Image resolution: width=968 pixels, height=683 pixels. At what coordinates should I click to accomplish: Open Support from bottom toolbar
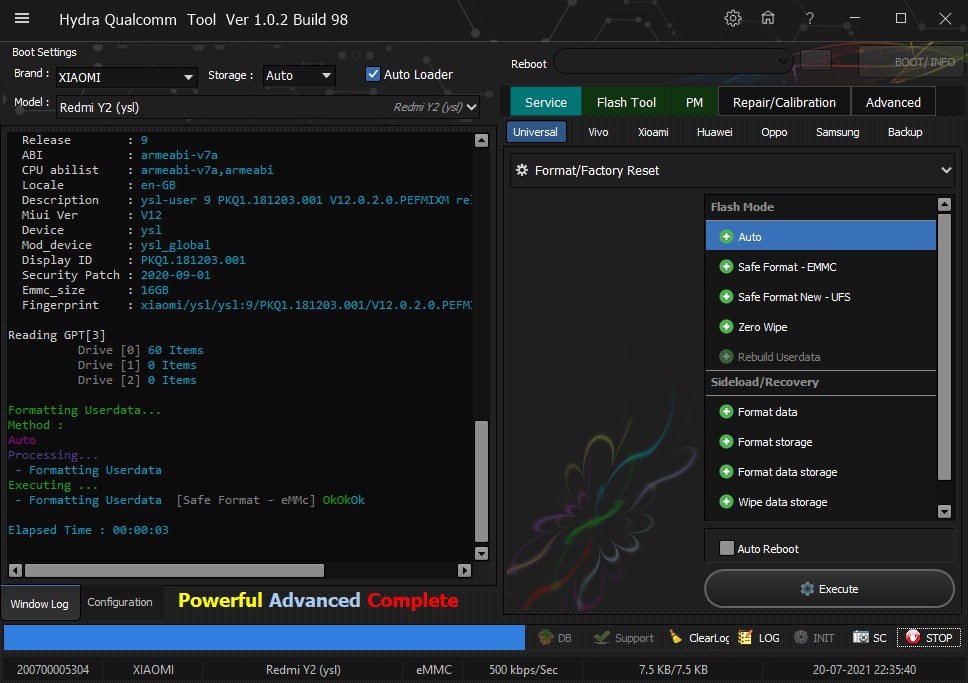[x=624, y=637]
